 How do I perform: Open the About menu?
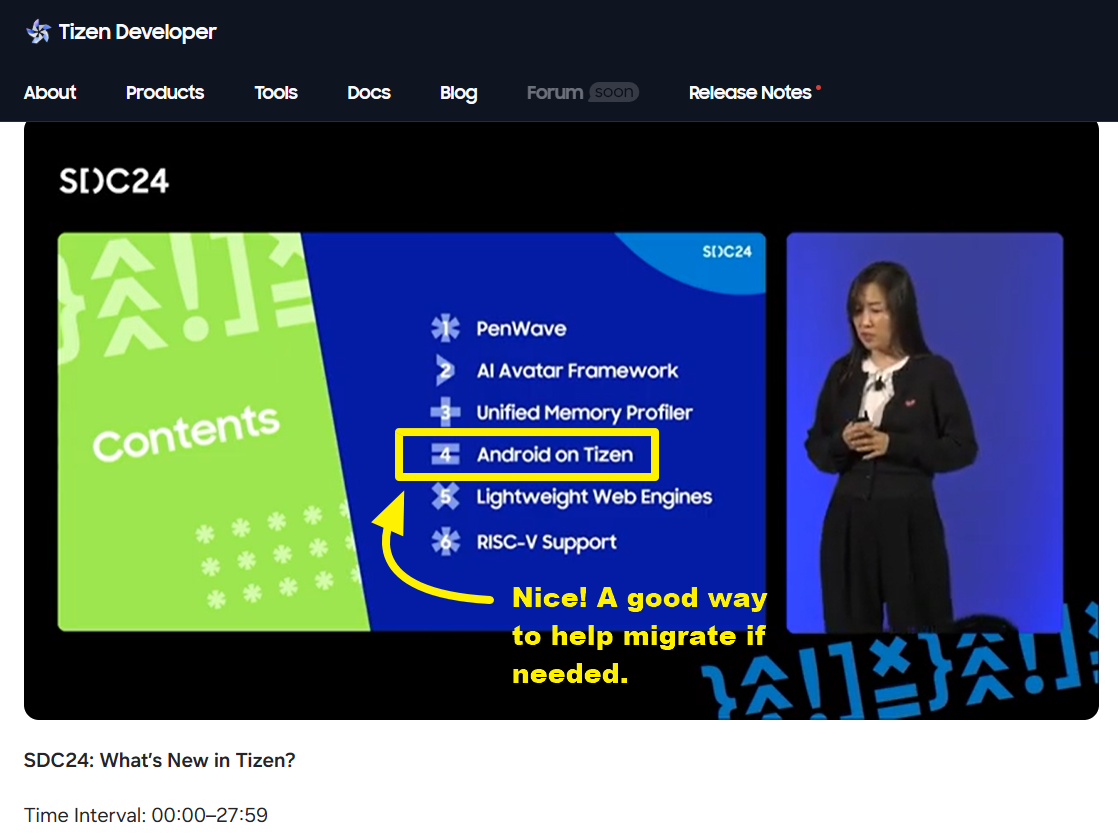pyautogui.click(x=50, y=92)
